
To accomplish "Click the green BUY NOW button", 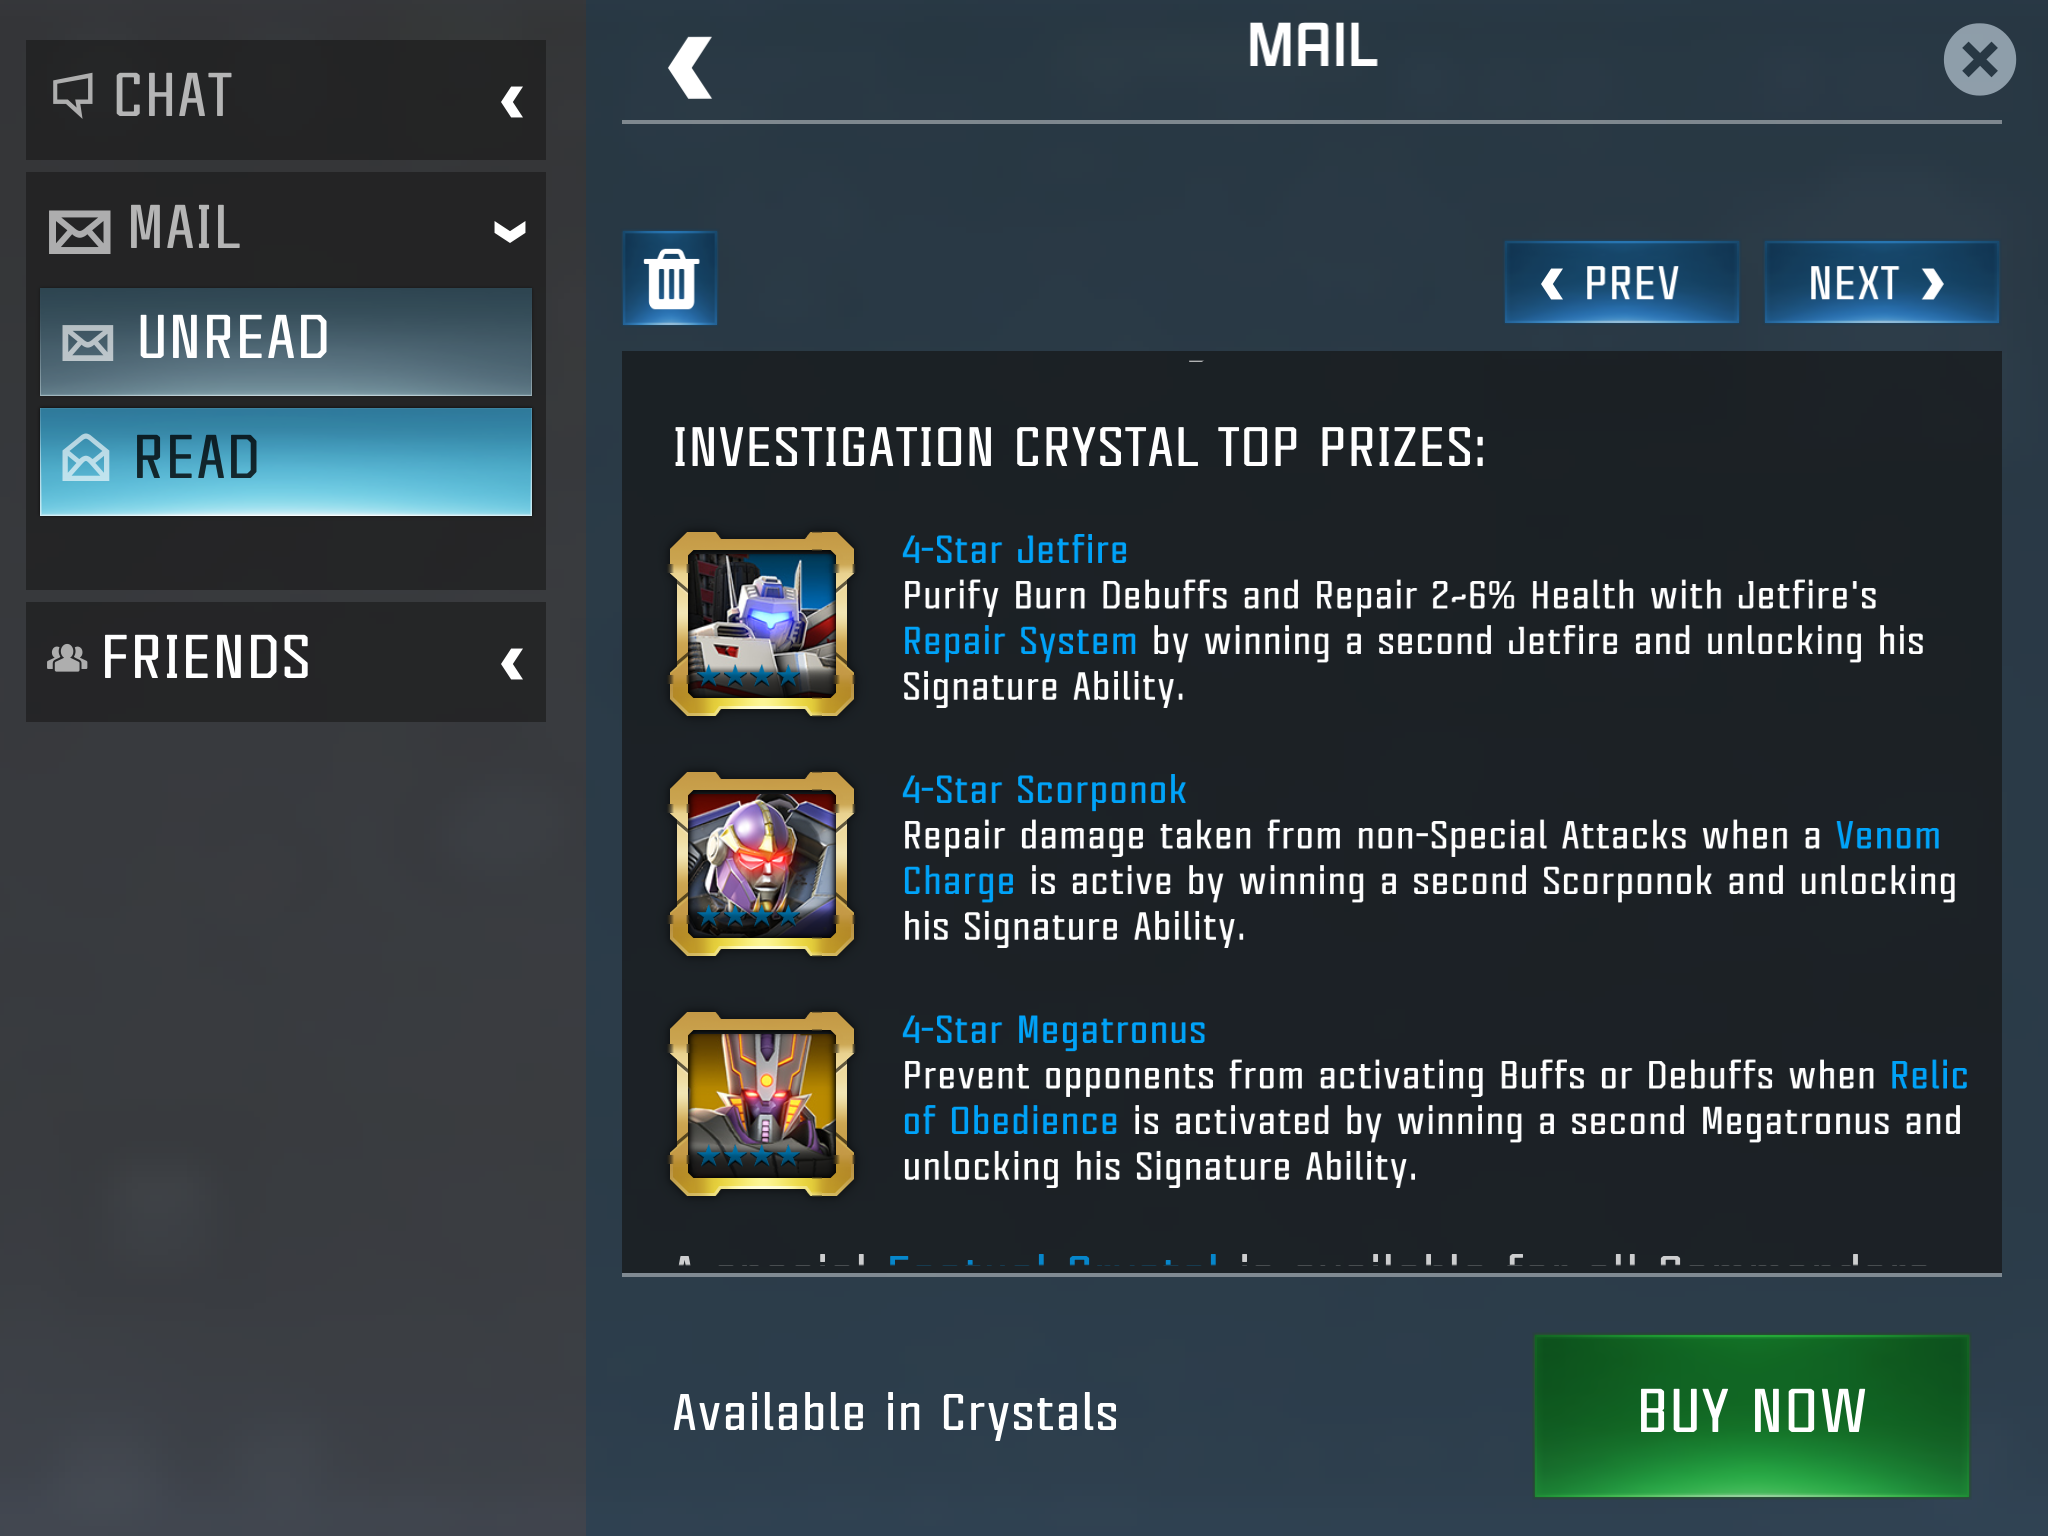I will 1752,1414.
